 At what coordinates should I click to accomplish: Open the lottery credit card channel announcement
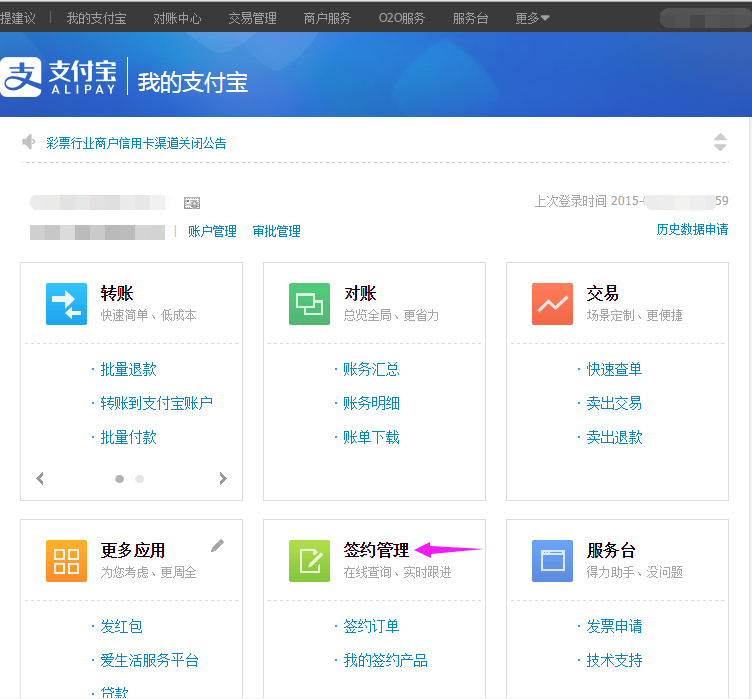(136, 143)
